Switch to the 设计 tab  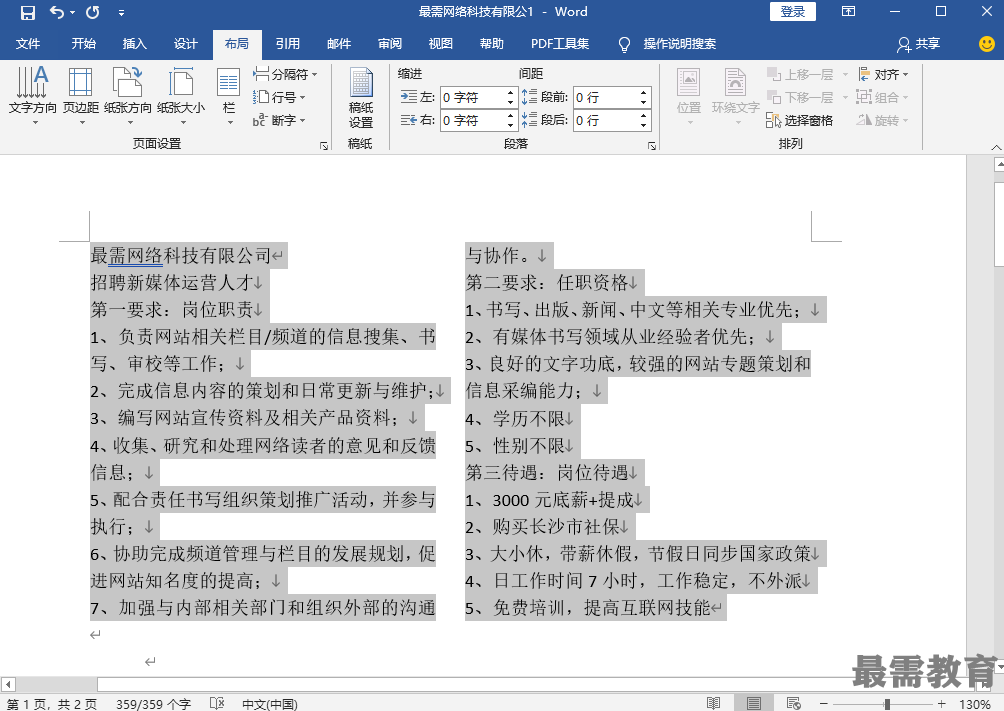tap(186, 44)
